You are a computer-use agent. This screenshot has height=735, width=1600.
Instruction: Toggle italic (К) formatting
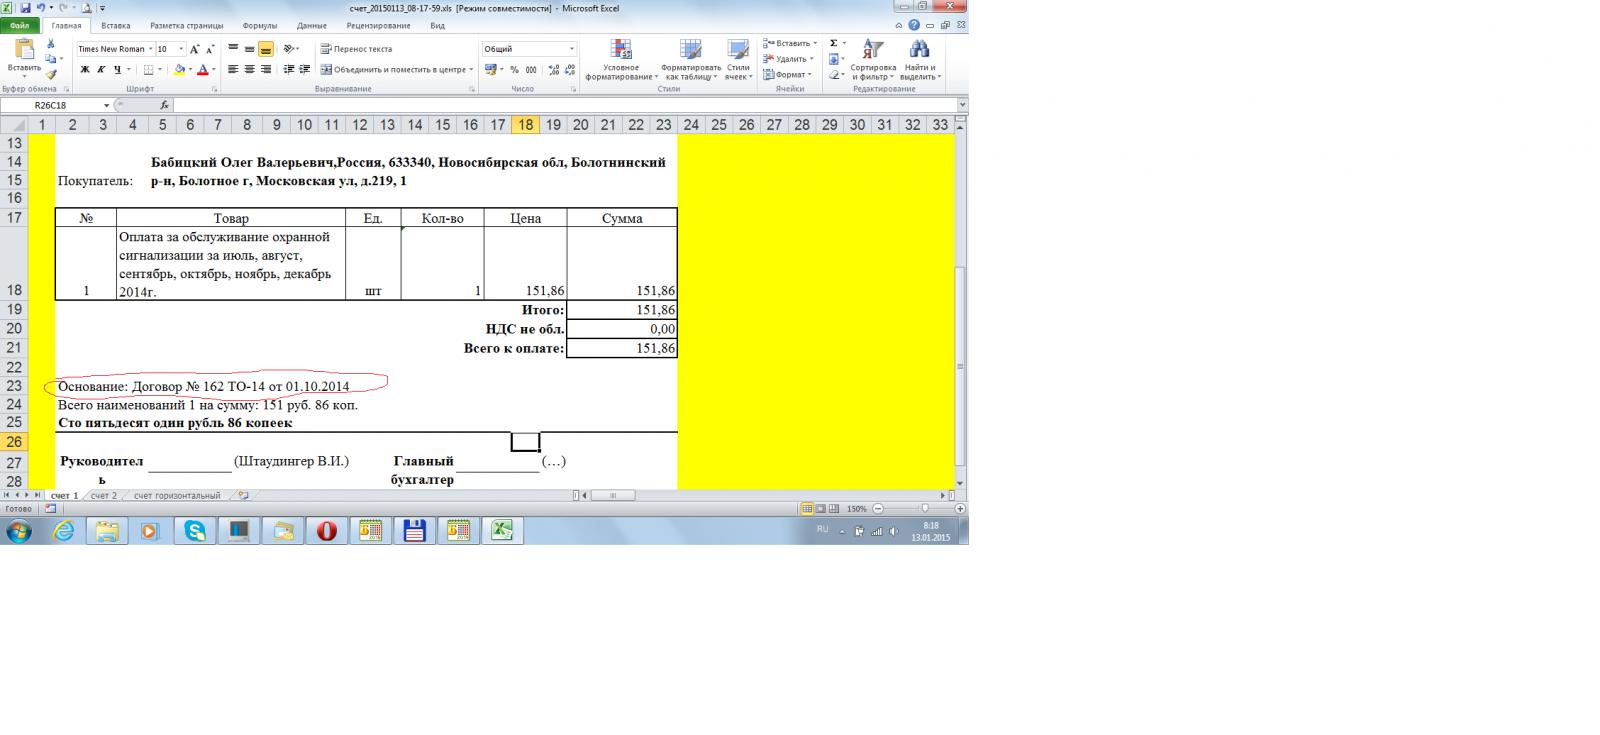click(101, 70)
